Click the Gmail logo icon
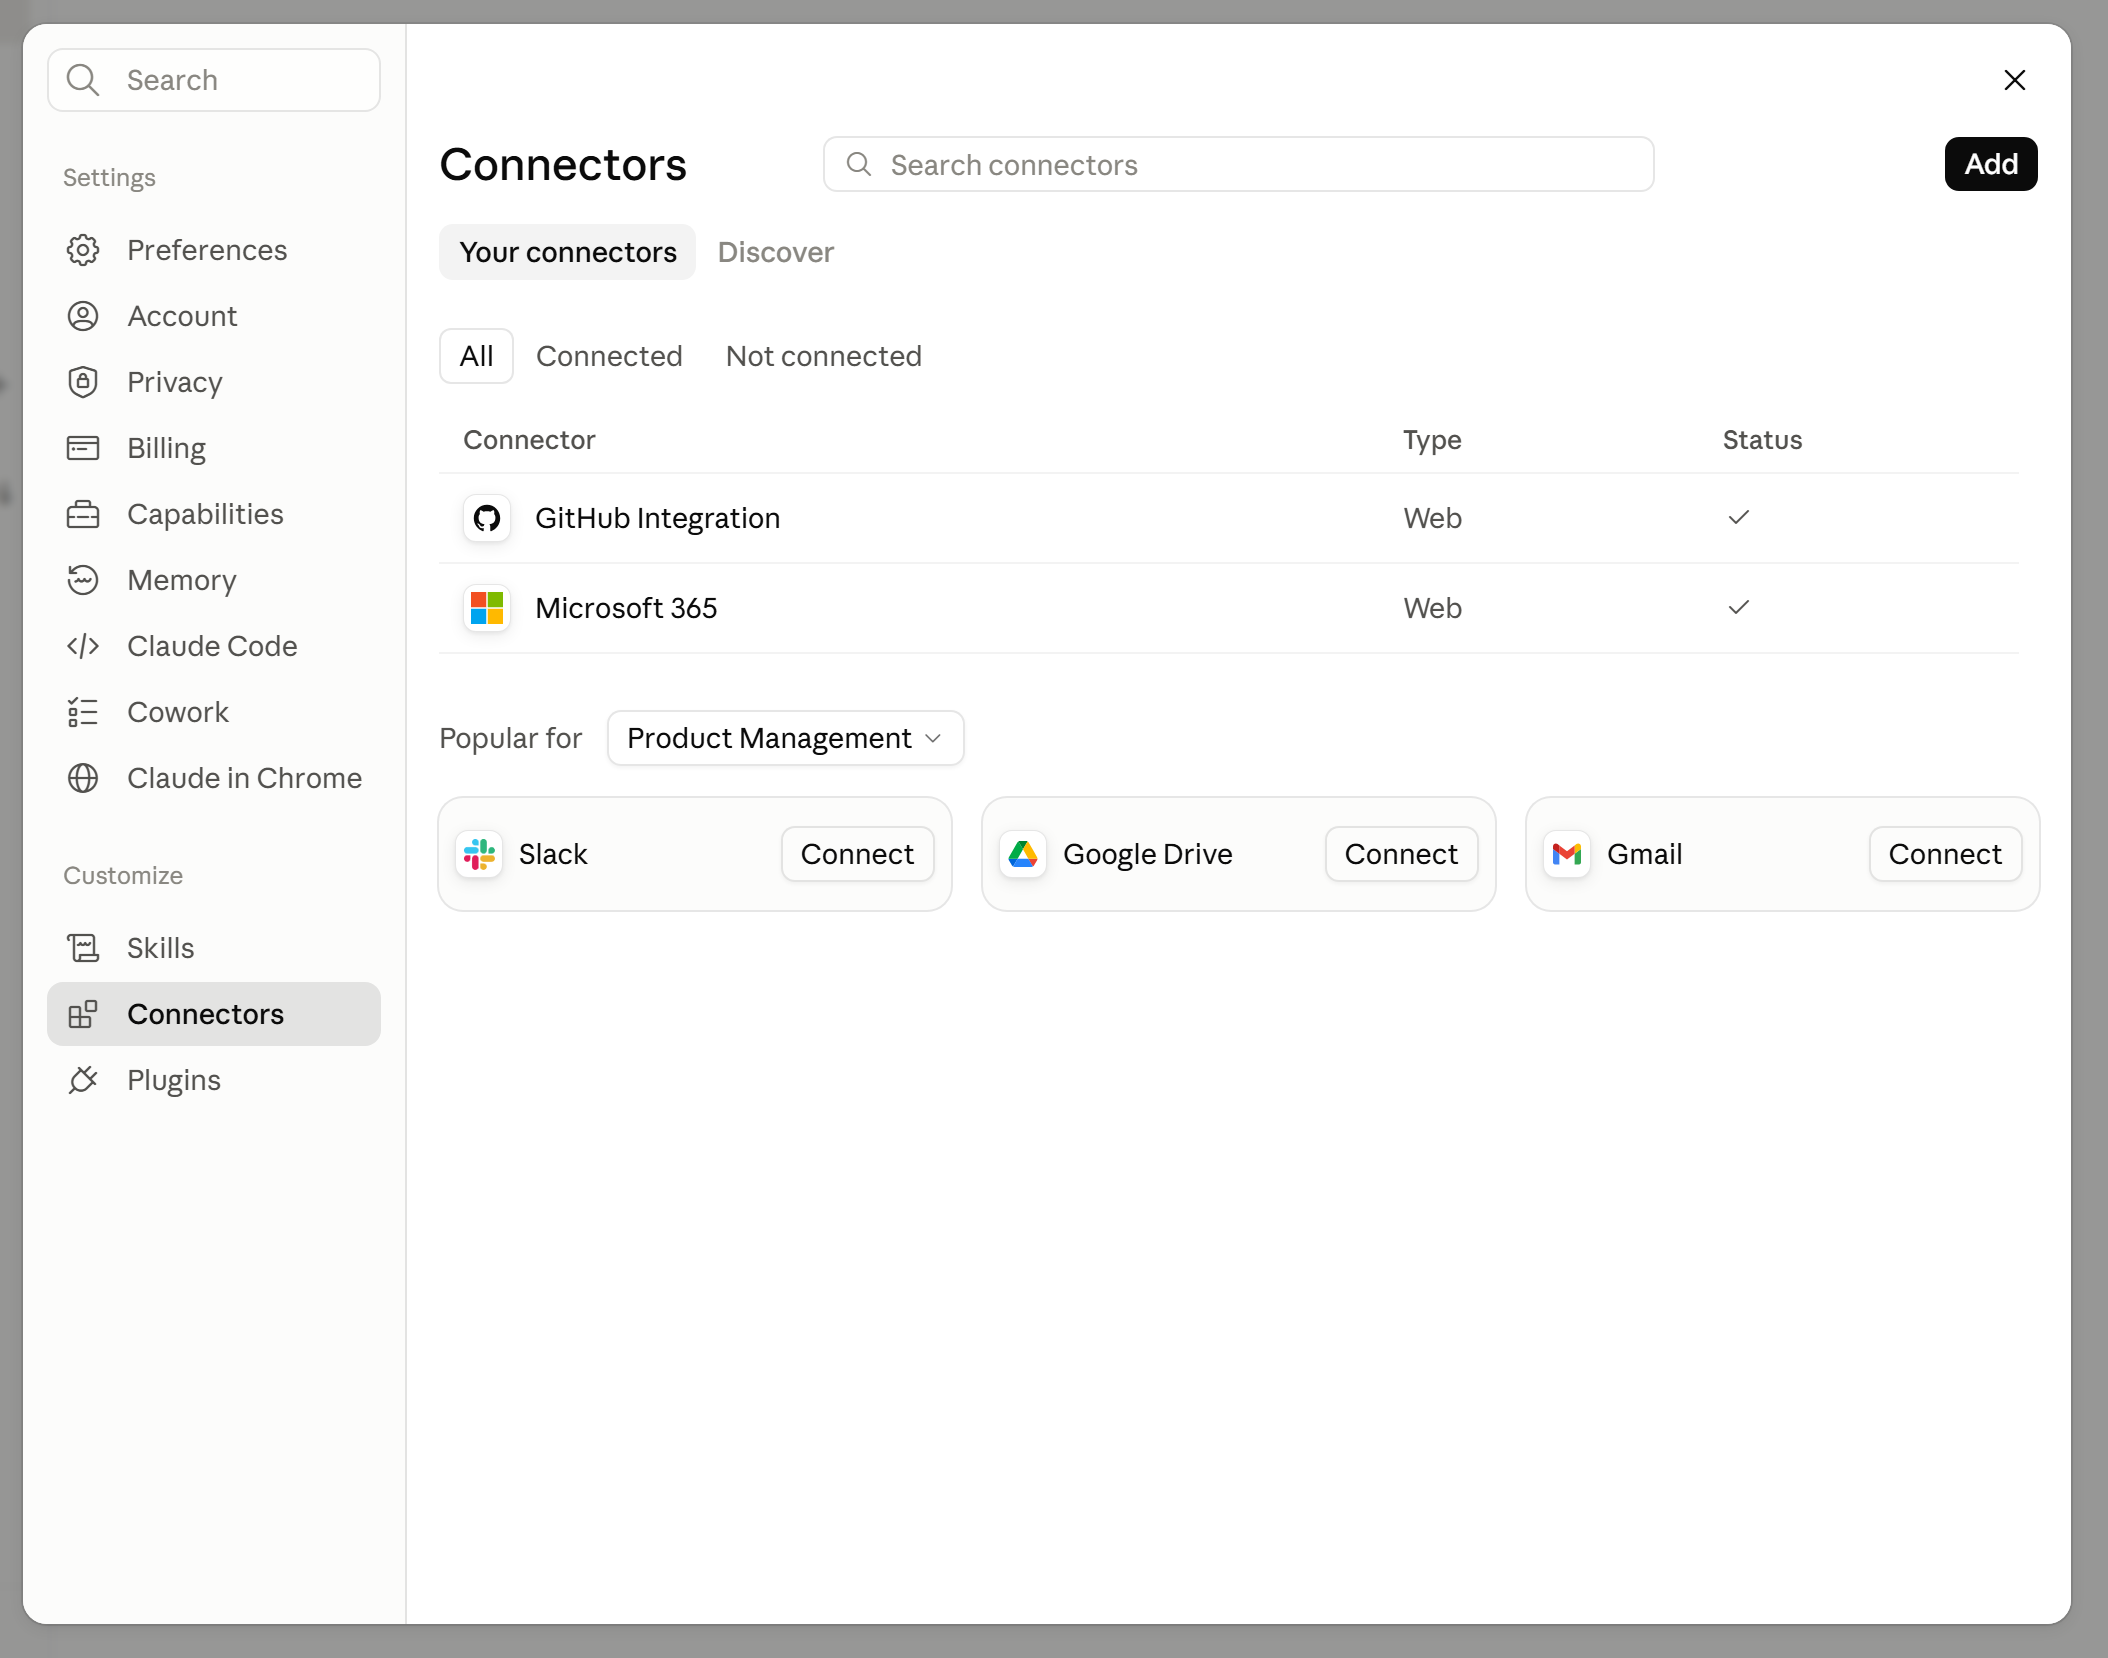The image size is (2108, 1658). tap(1567, 854)
